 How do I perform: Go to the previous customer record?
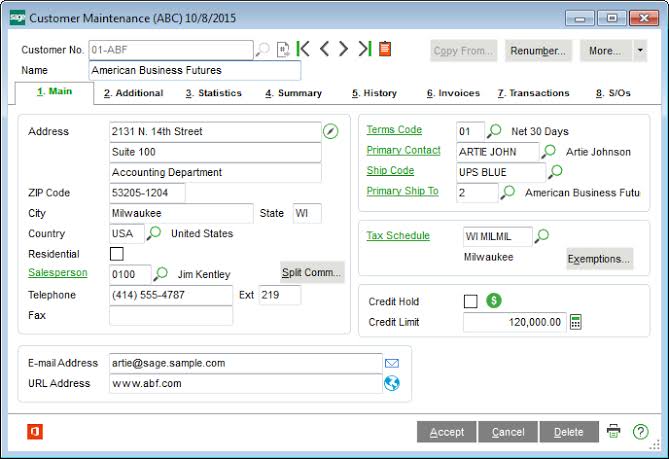(x=324, y=49)
